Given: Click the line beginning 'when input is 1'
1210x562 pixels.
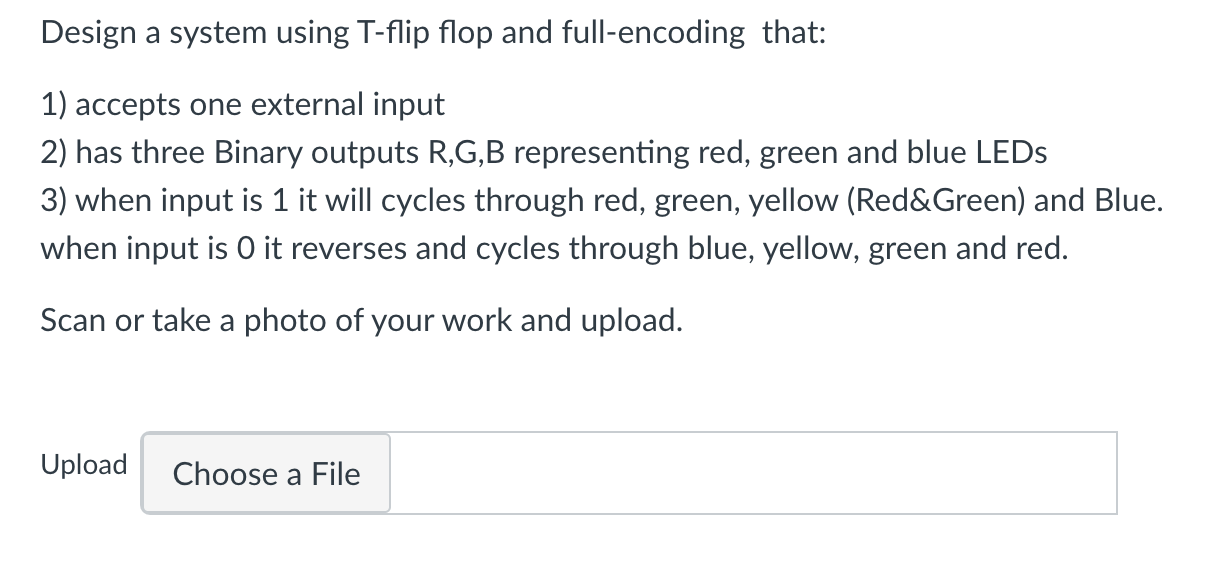Looking at the screenshot, I should 602,200.
